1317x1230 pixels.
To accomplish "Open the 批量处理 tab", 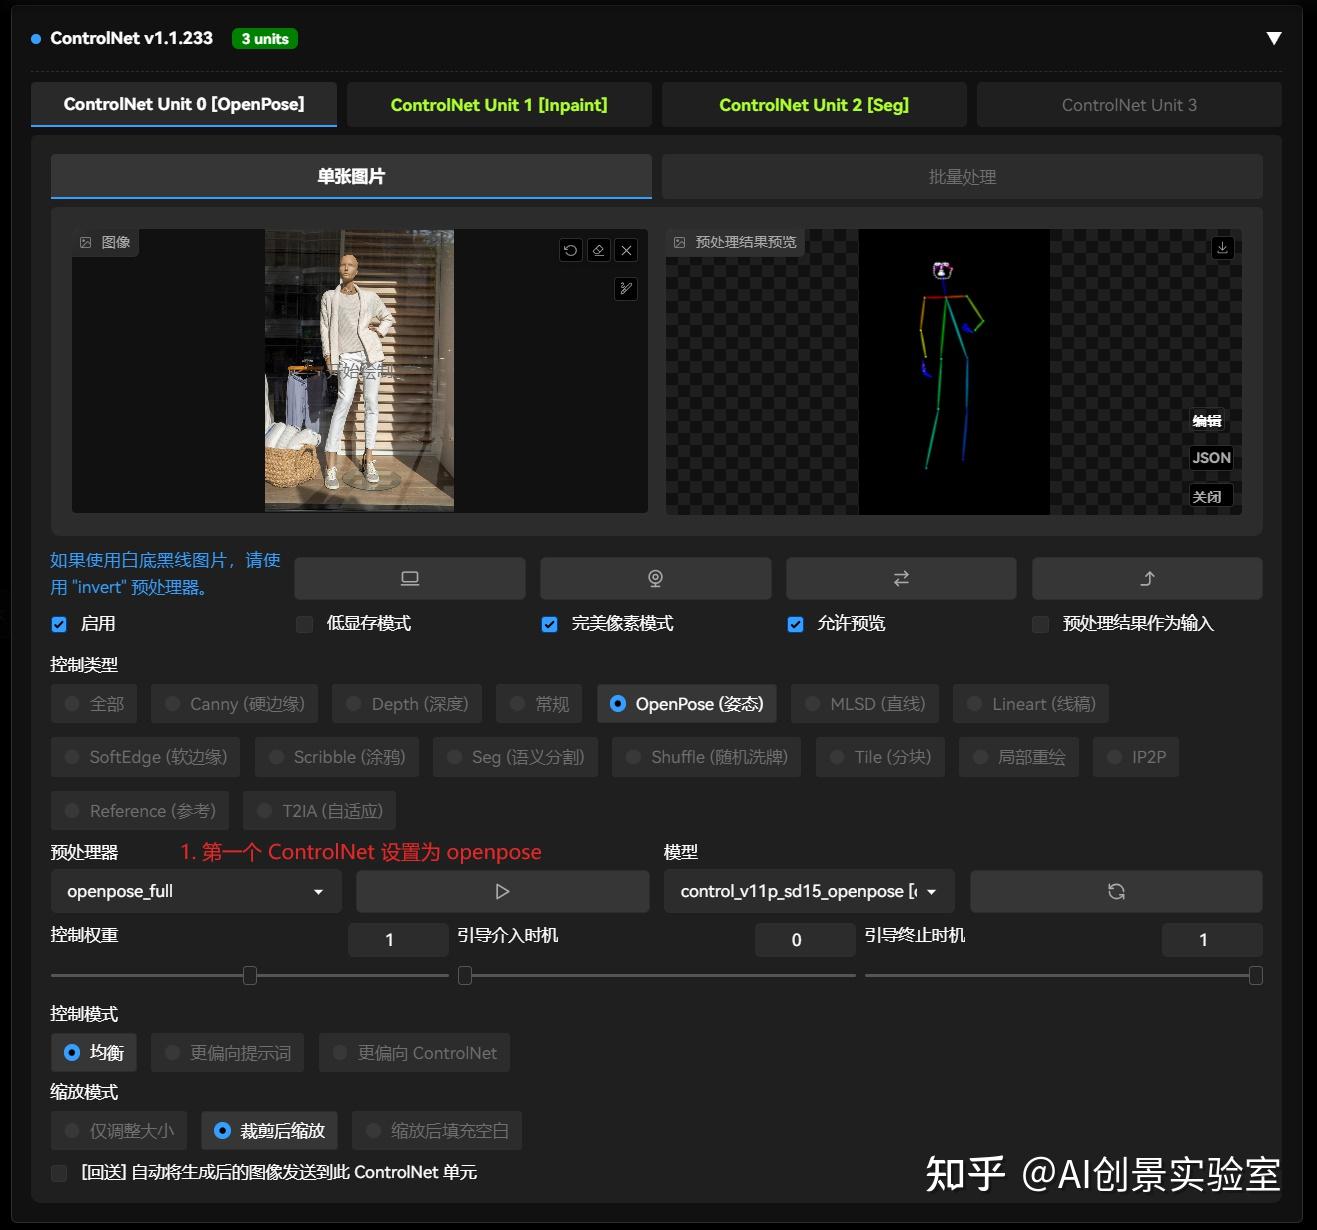I will [962, 176].
